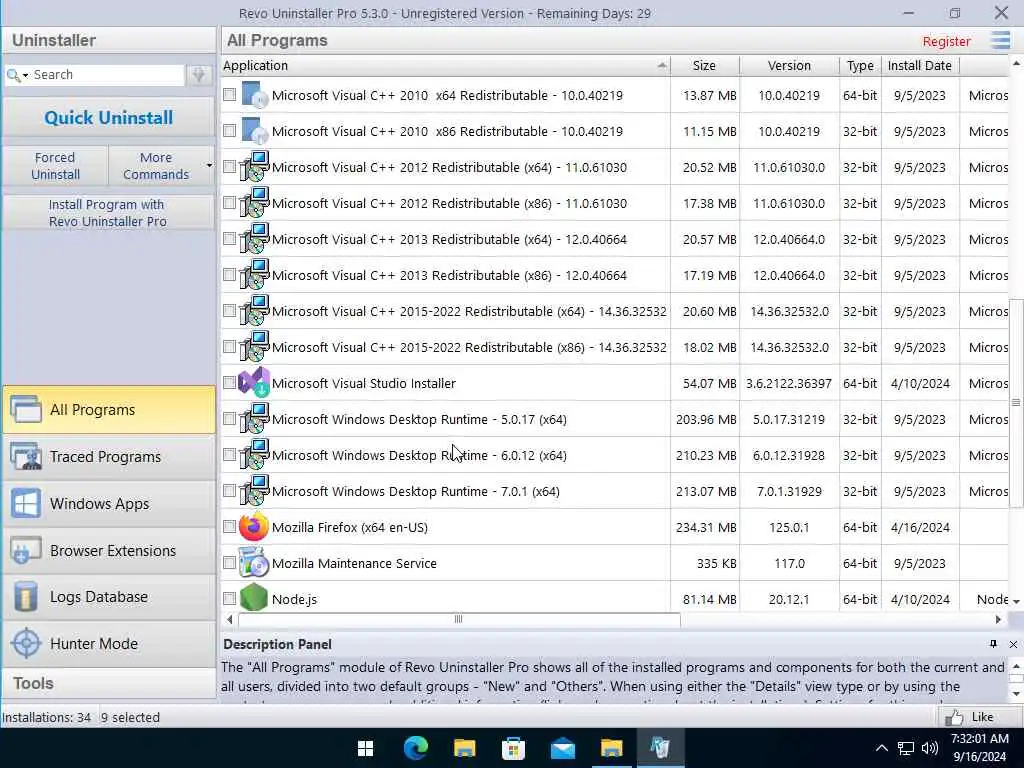Open the search options dropdown arrow
This screenshot has width=1024, height=768.
(x=25, y=76)
